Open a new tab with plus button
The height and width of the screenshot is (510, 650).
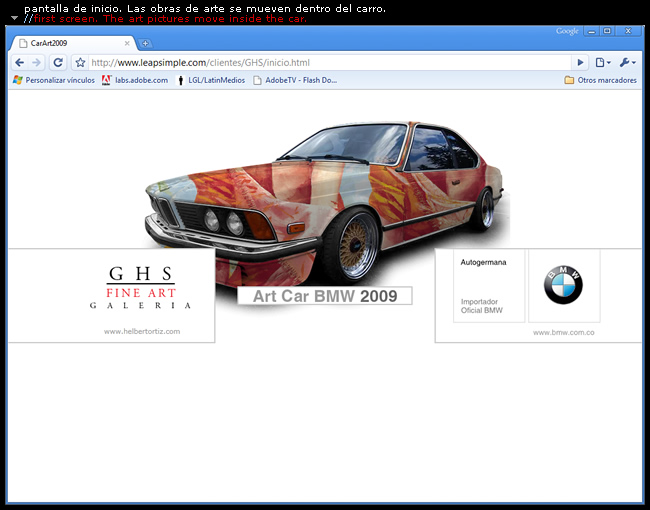tap(146, 43)
